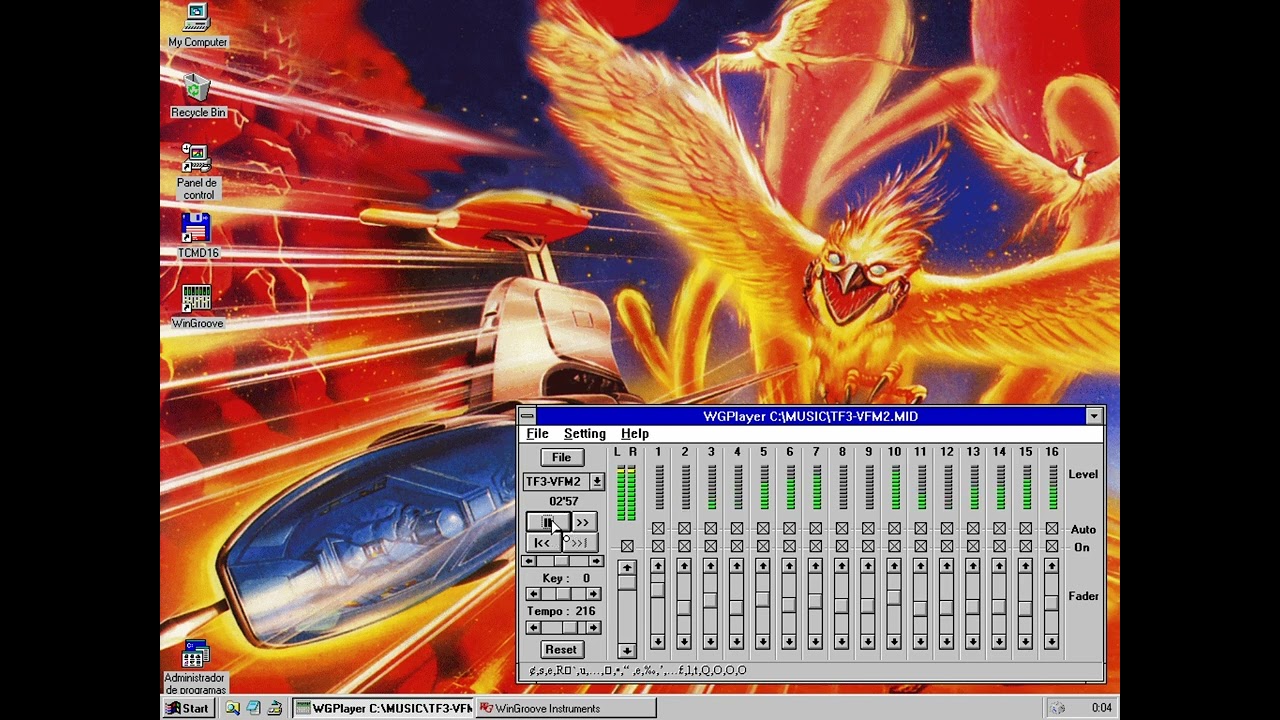The image size is (1280, 720).
Task: Switch to WGPlayer taskbar button
Action: coord(384,708)
